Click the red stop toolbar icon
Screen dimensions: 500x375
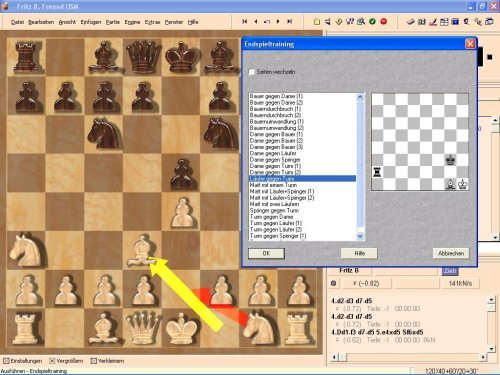tap(384, 22)
